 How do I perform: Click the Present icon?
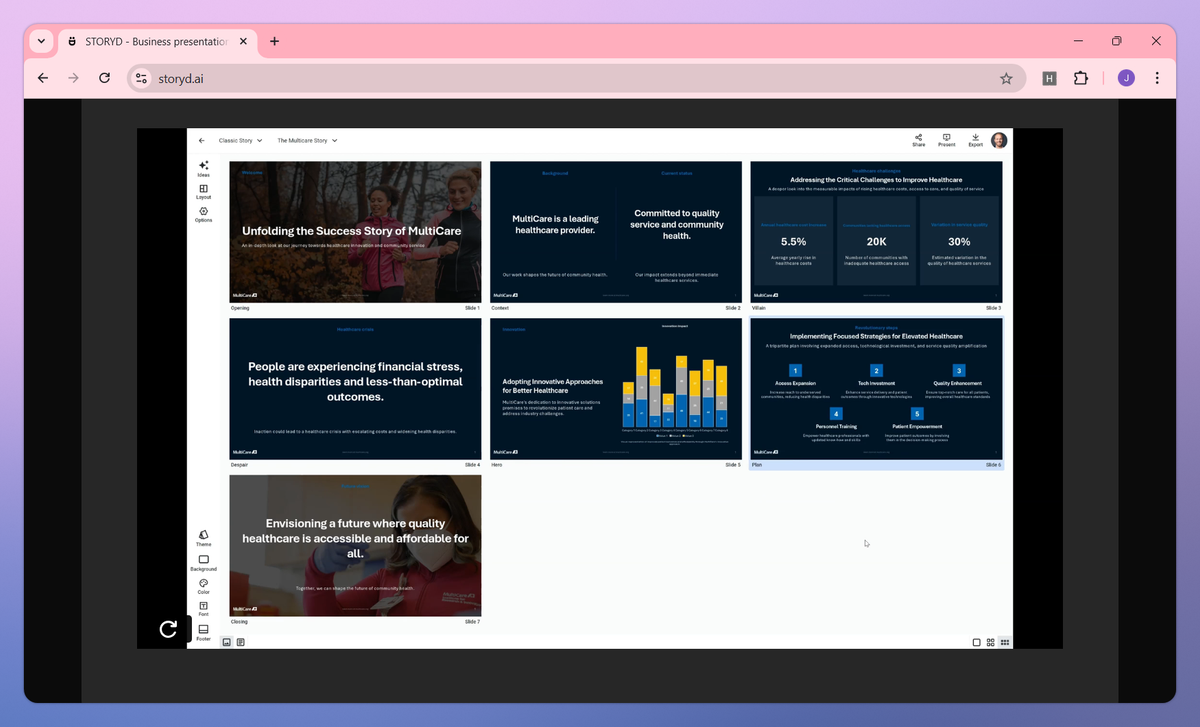pyautogui.click(x=946, y=140)
